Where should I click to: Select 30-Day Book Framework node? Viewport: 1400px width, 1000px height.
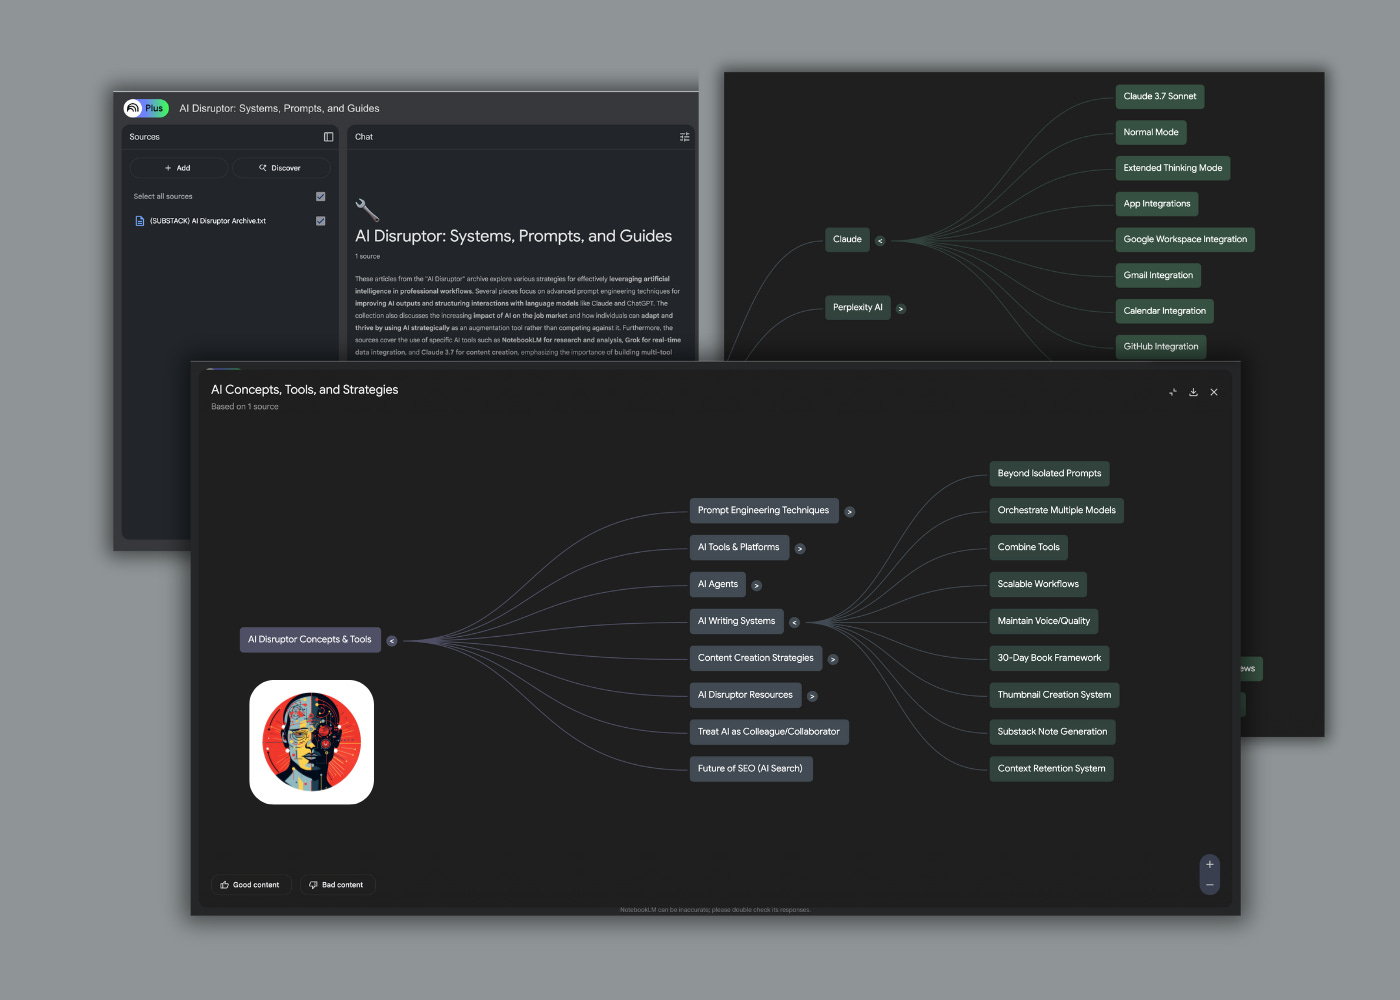pyautogui.click(x=1049, y=659)
